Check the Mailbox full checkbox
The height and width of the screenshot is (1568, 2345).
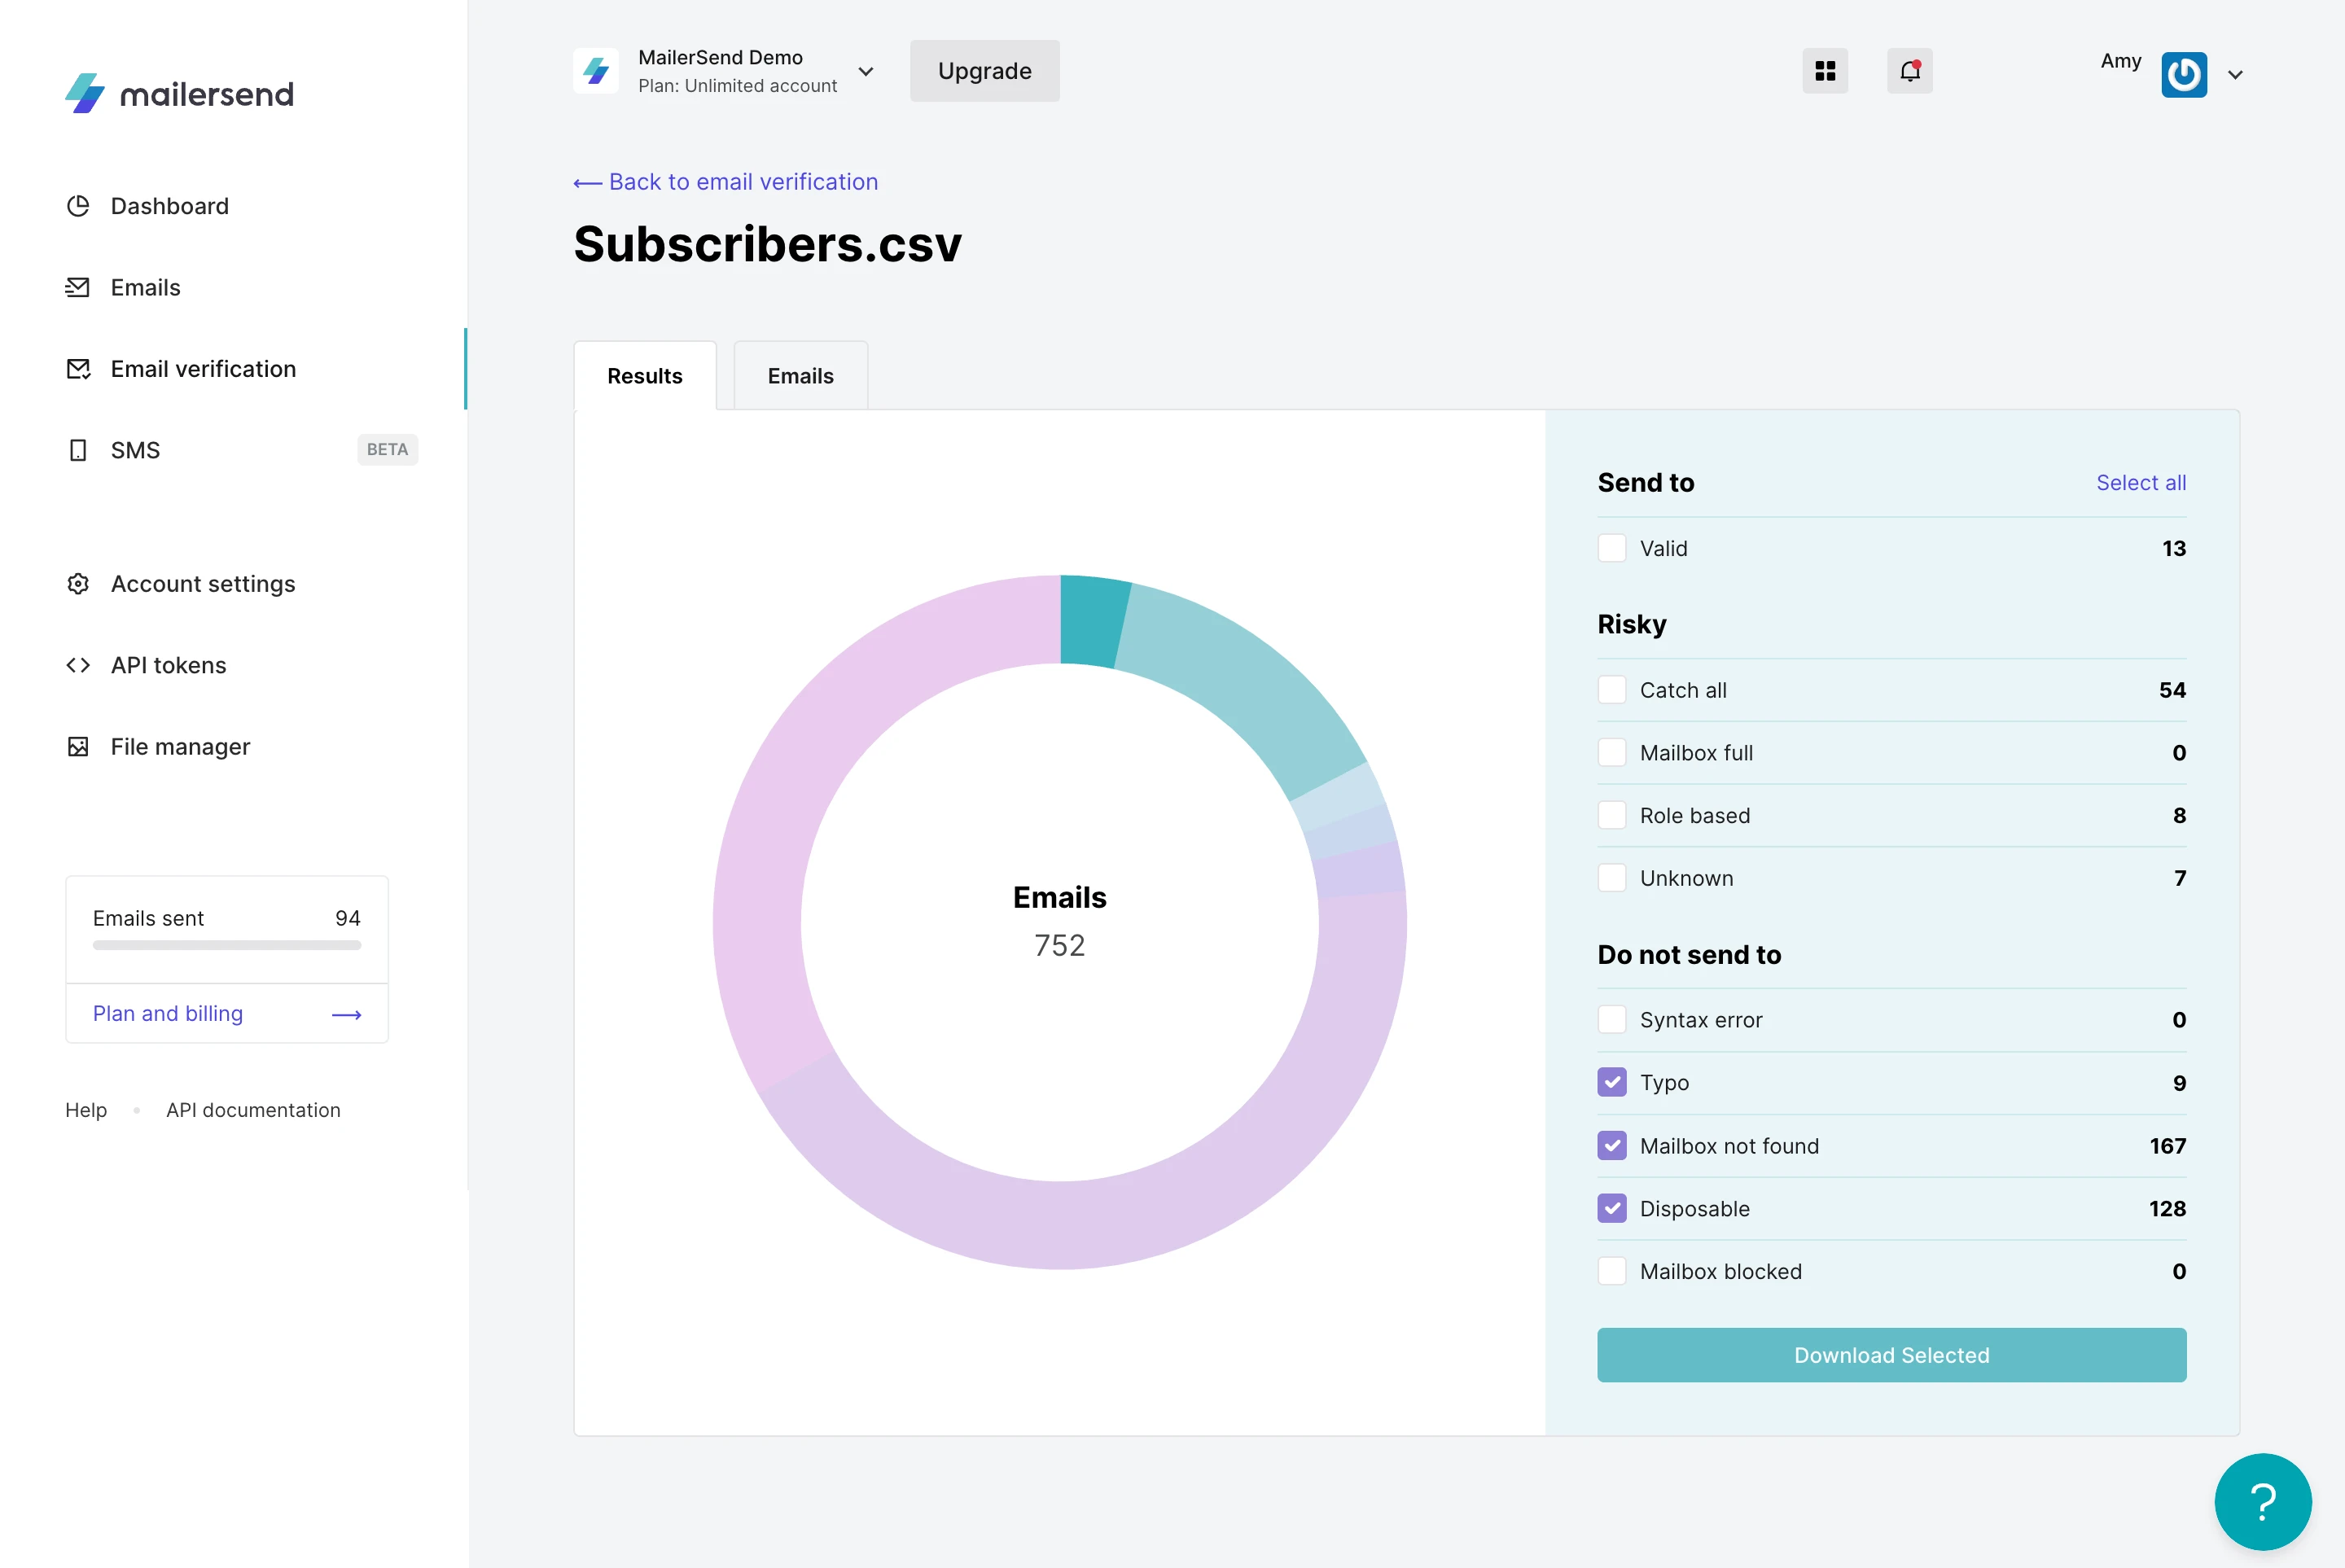[1612, 753]
